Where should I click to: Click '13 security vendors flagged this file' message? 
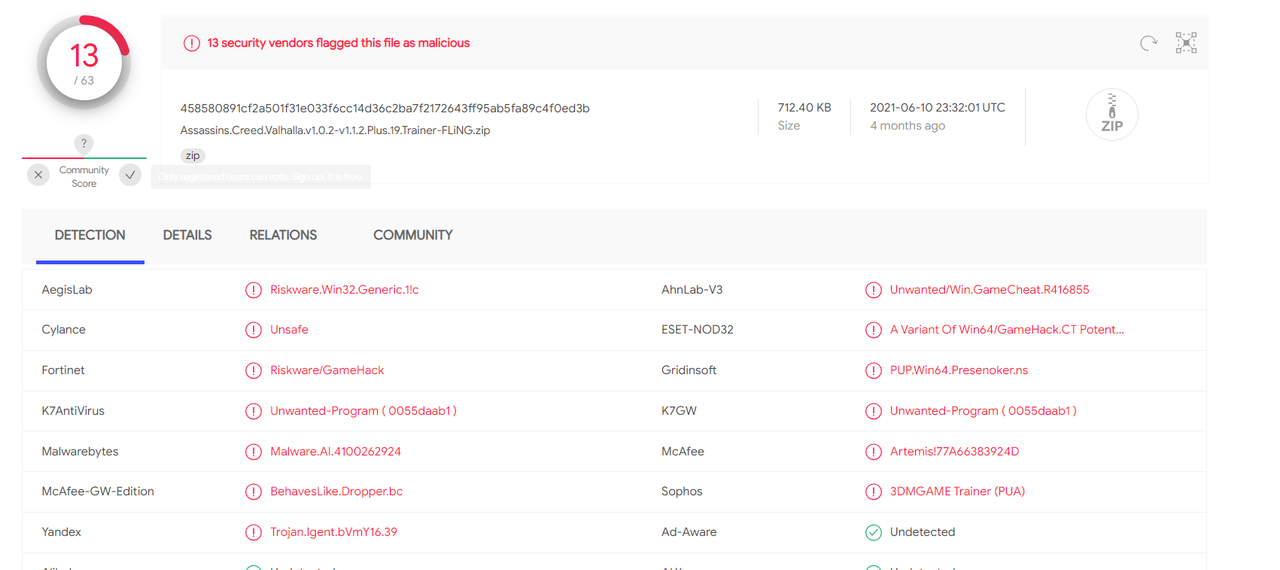click(338, 43)
